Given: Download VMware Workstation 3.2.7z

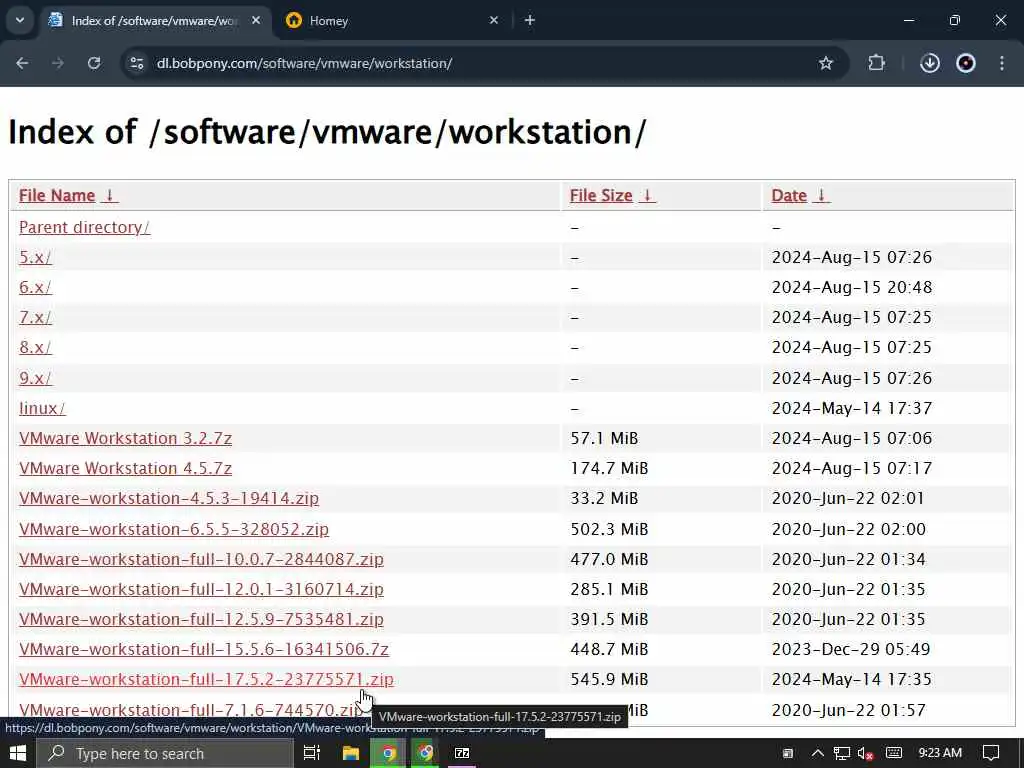Looking at the screenshot, I should pyautogui.click(x=125, y=438).
